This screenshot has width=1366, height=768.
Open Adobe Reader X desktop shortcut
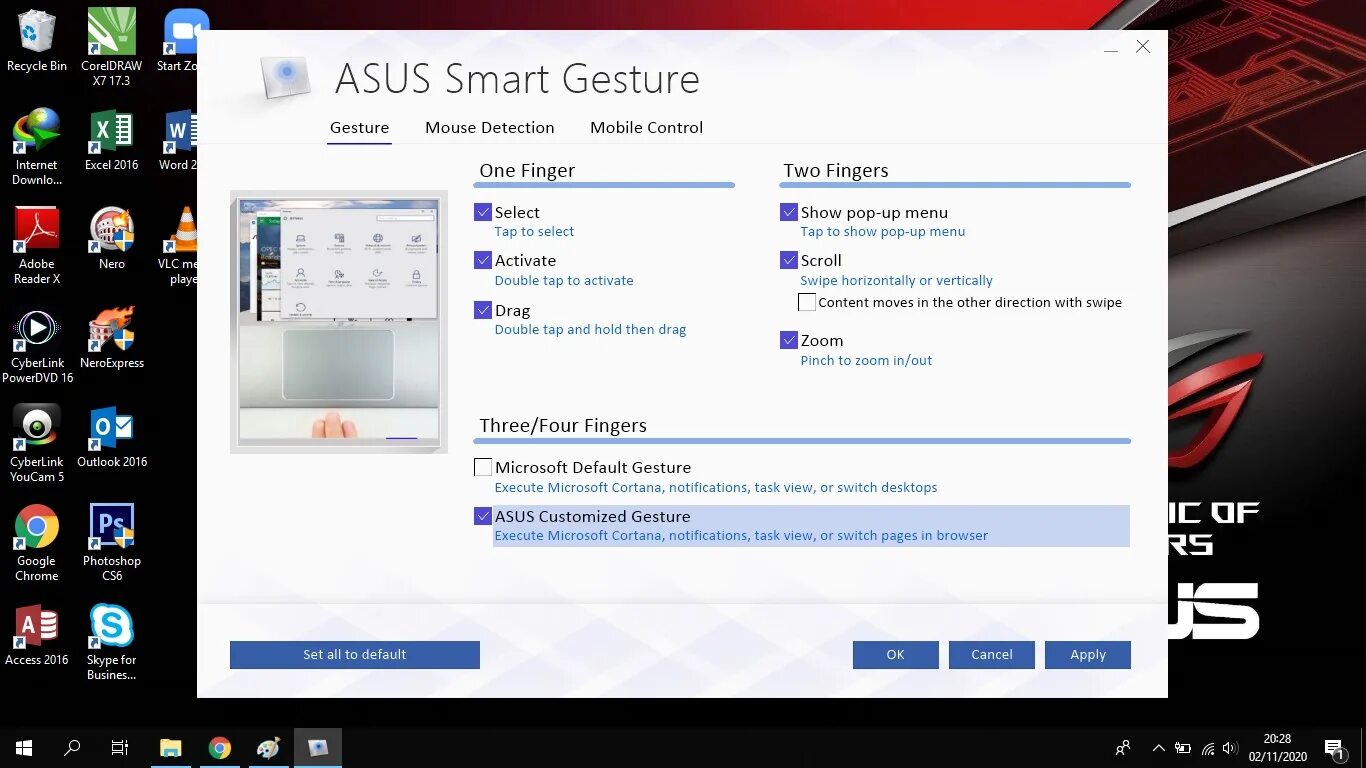37,246
